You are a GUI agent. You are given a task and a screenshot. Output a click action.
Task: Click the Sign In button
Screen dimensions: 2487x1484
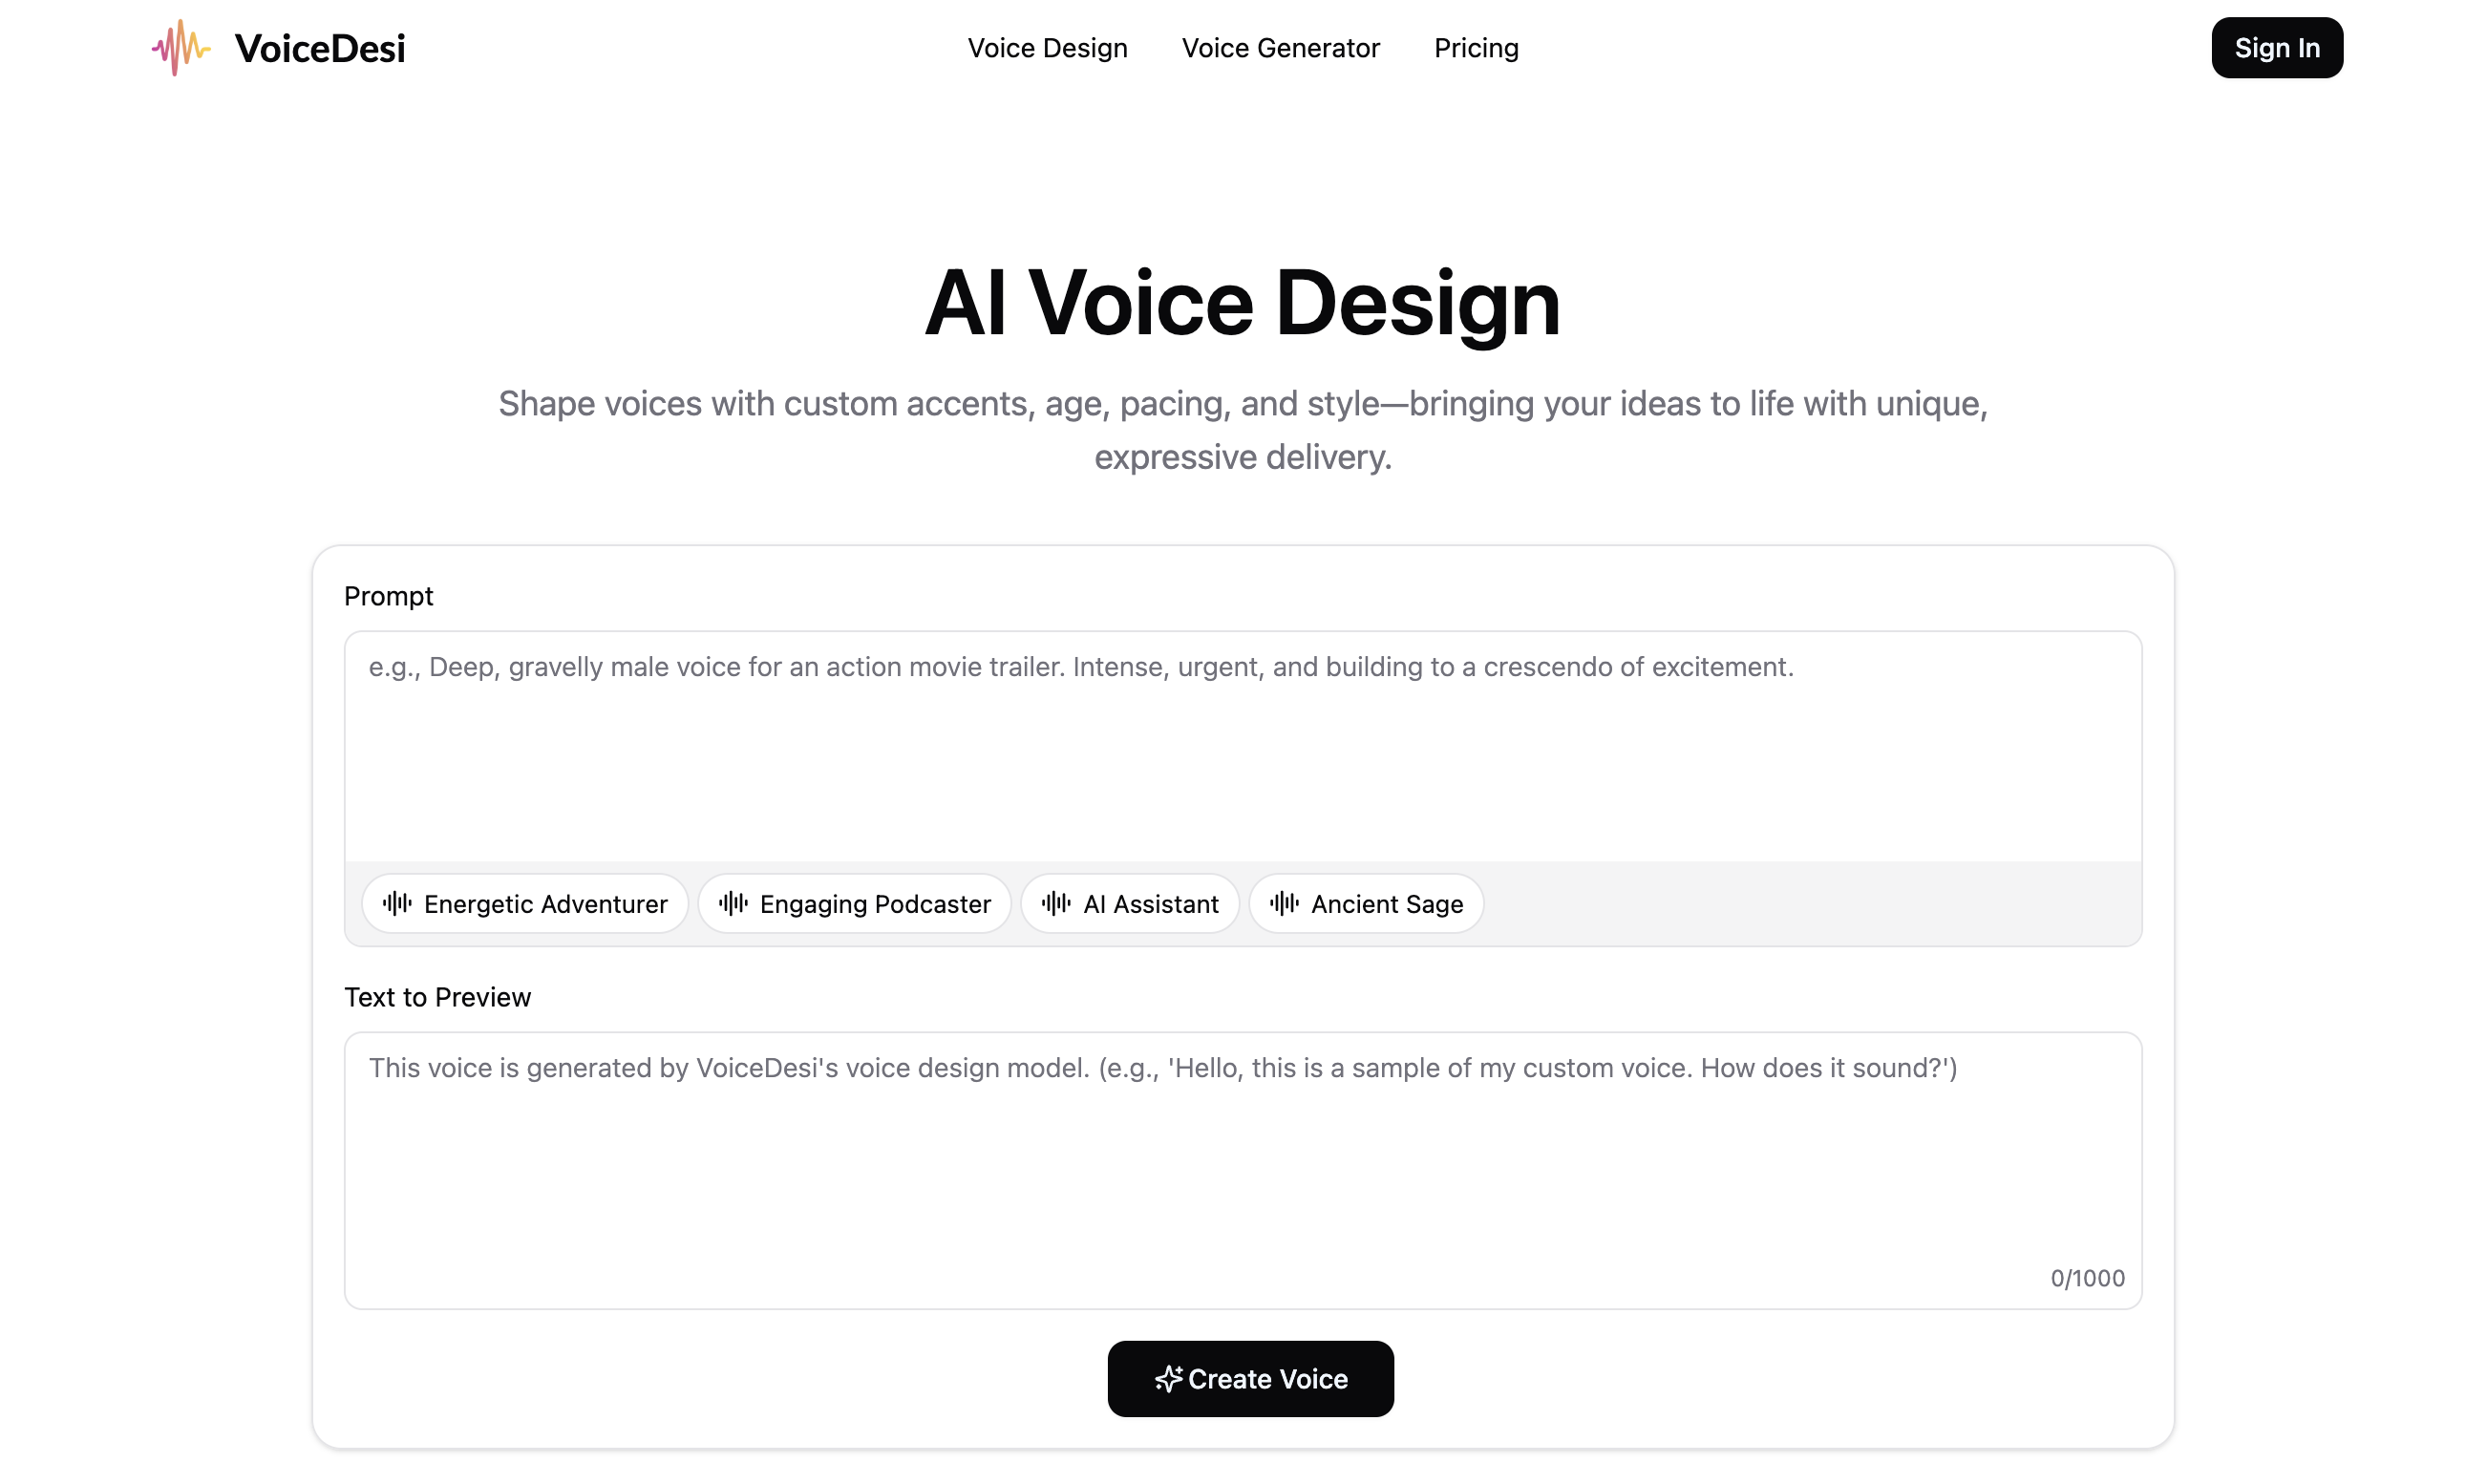coord(2277,47)
